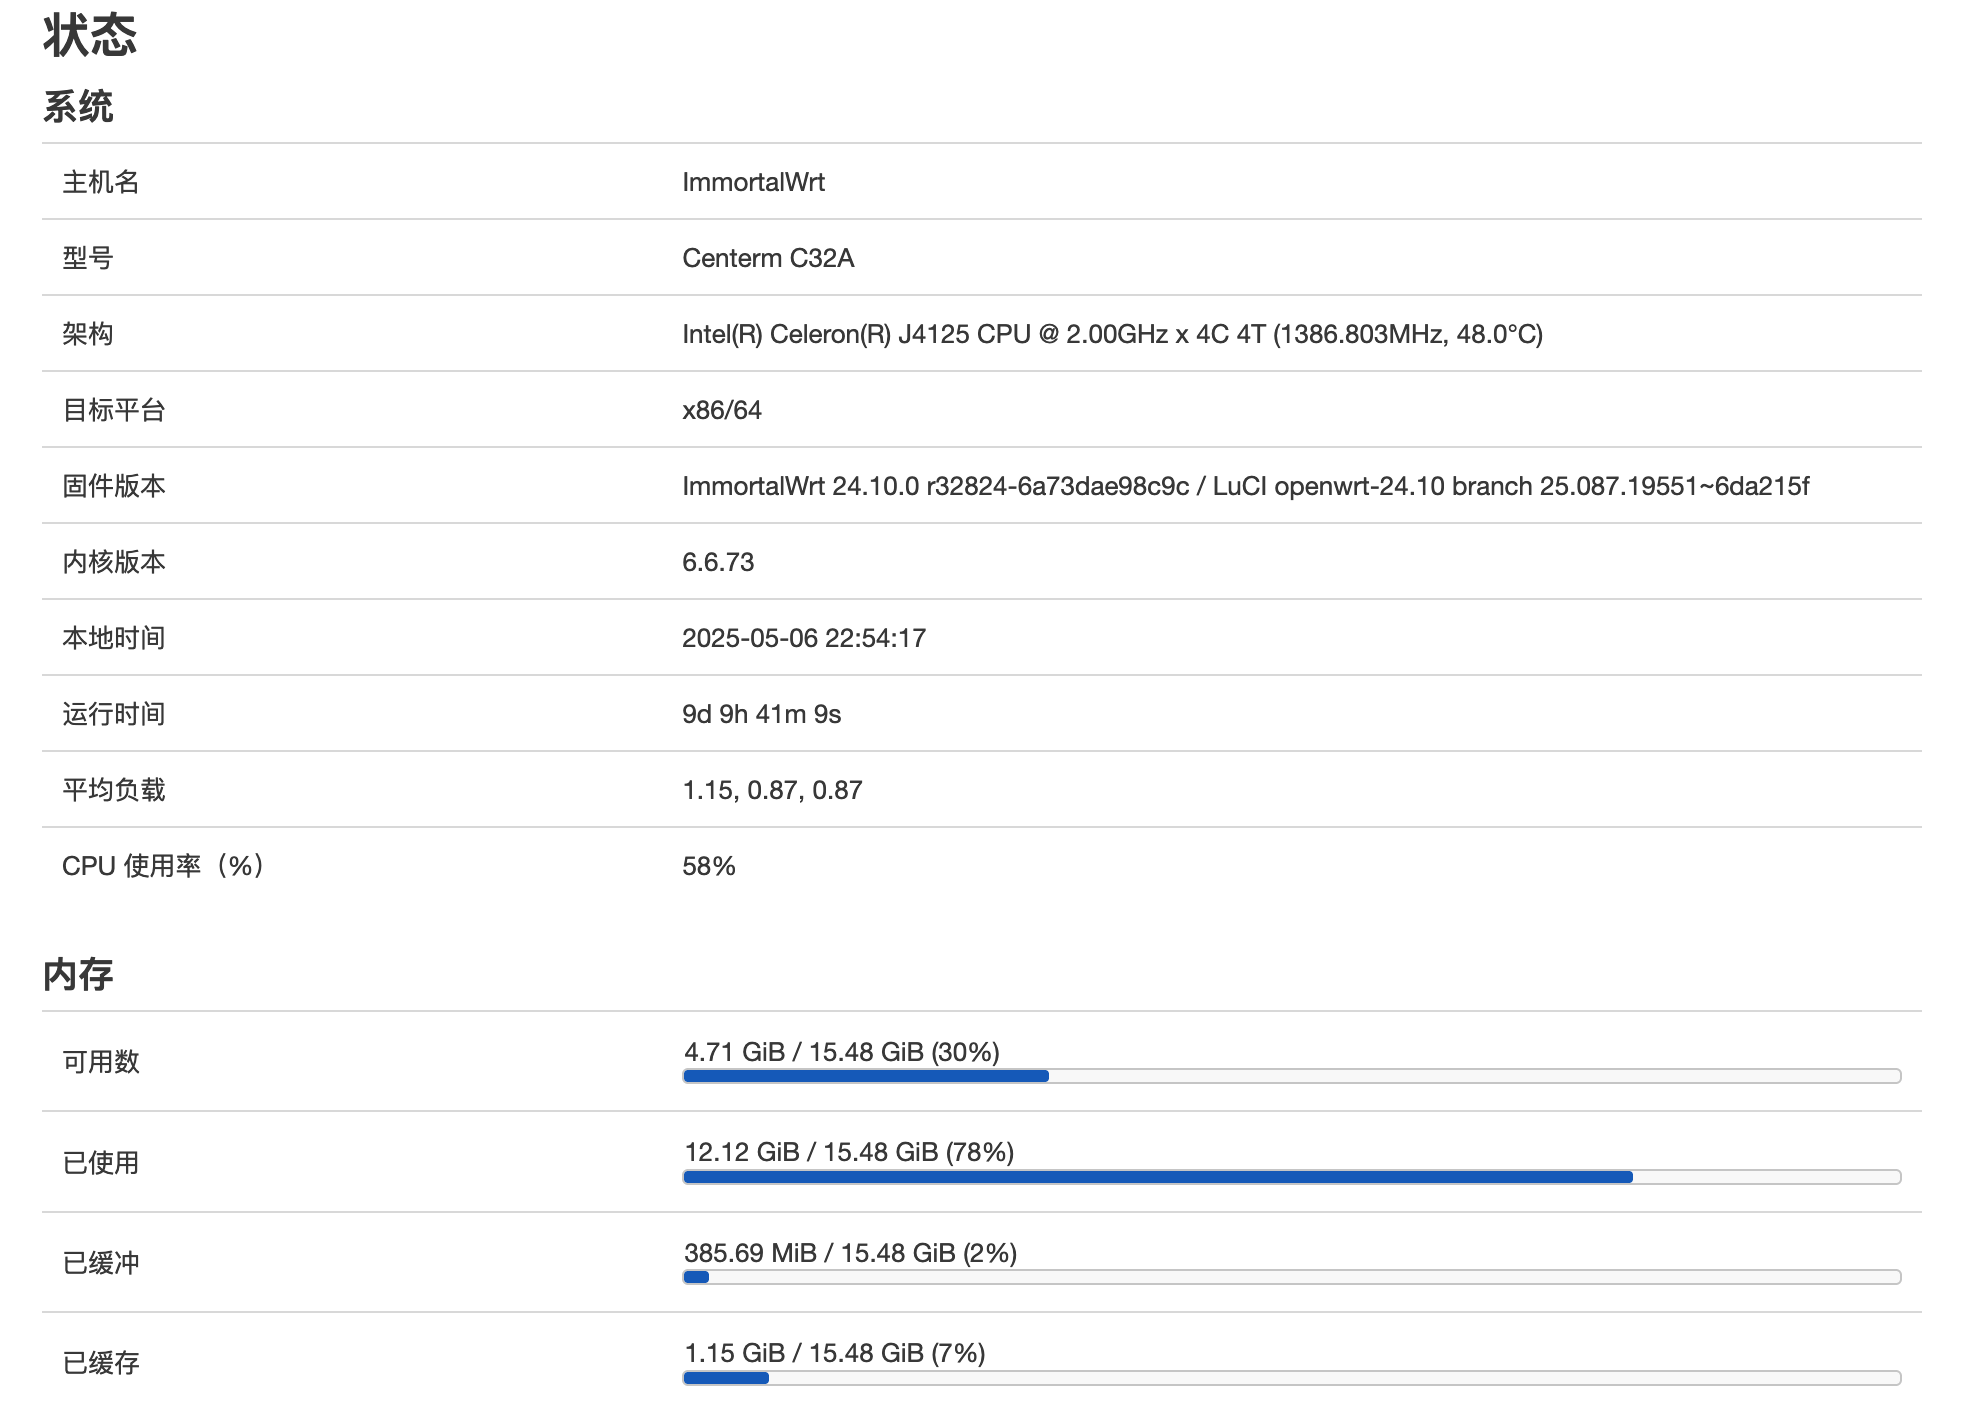Click the Intel Celeron J4125 architecture text

pos(1112,334)
